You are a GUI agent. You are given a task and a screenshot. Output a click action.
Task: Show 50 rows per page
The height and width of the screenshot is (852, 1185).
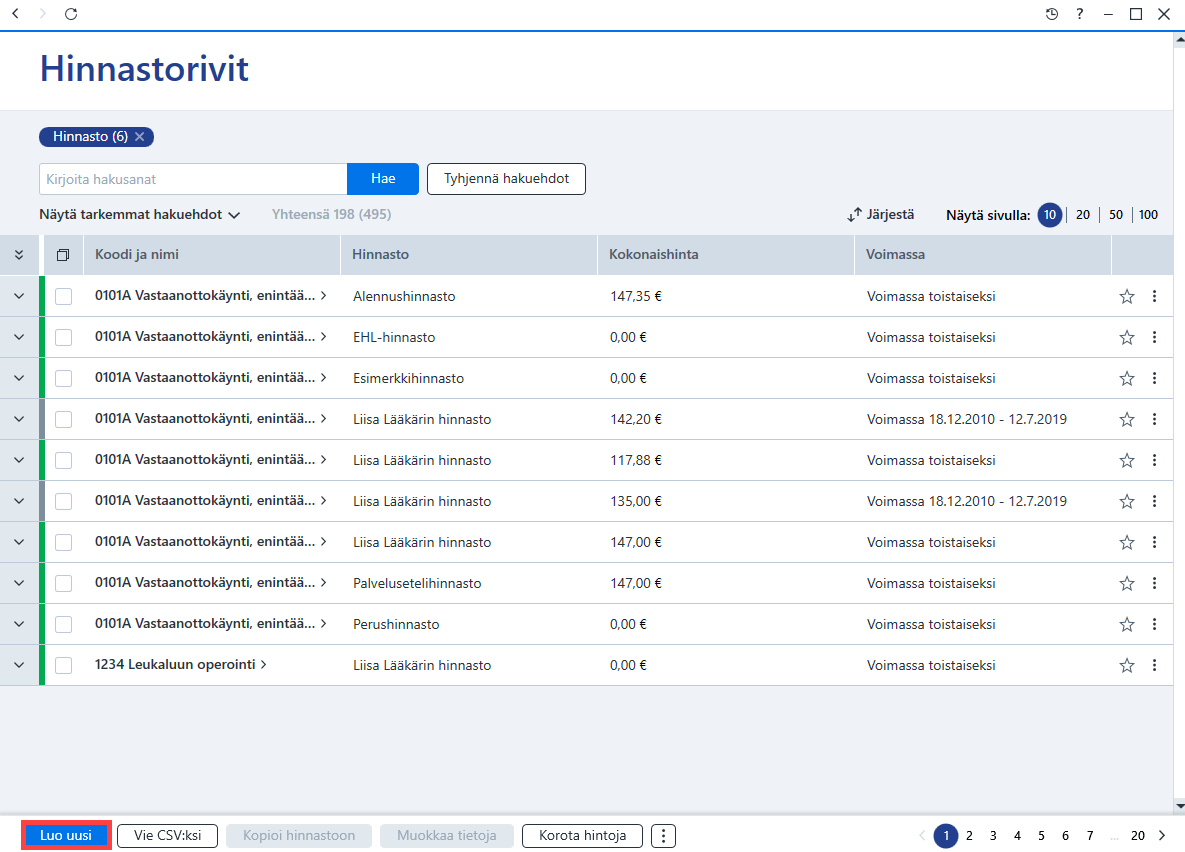pos(1115,215)
